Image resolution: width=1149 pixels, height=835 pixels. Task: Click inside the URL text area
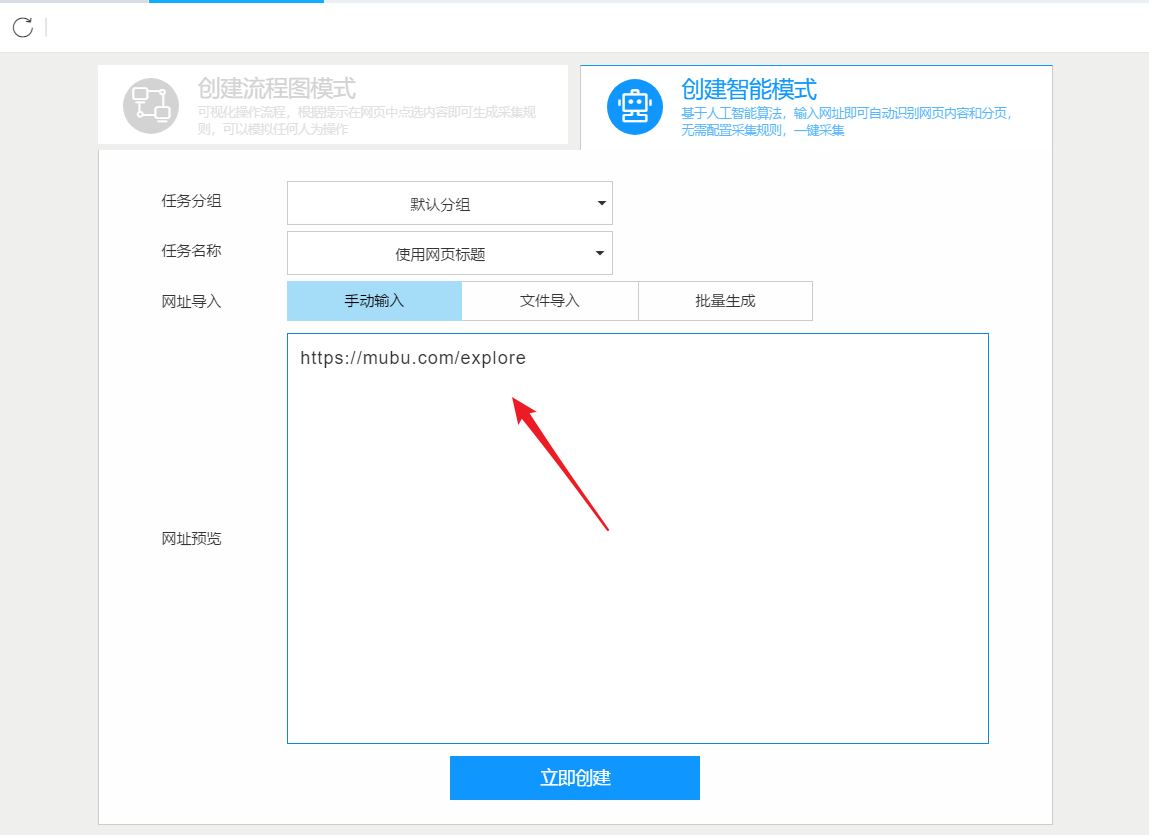coord(638,538)
